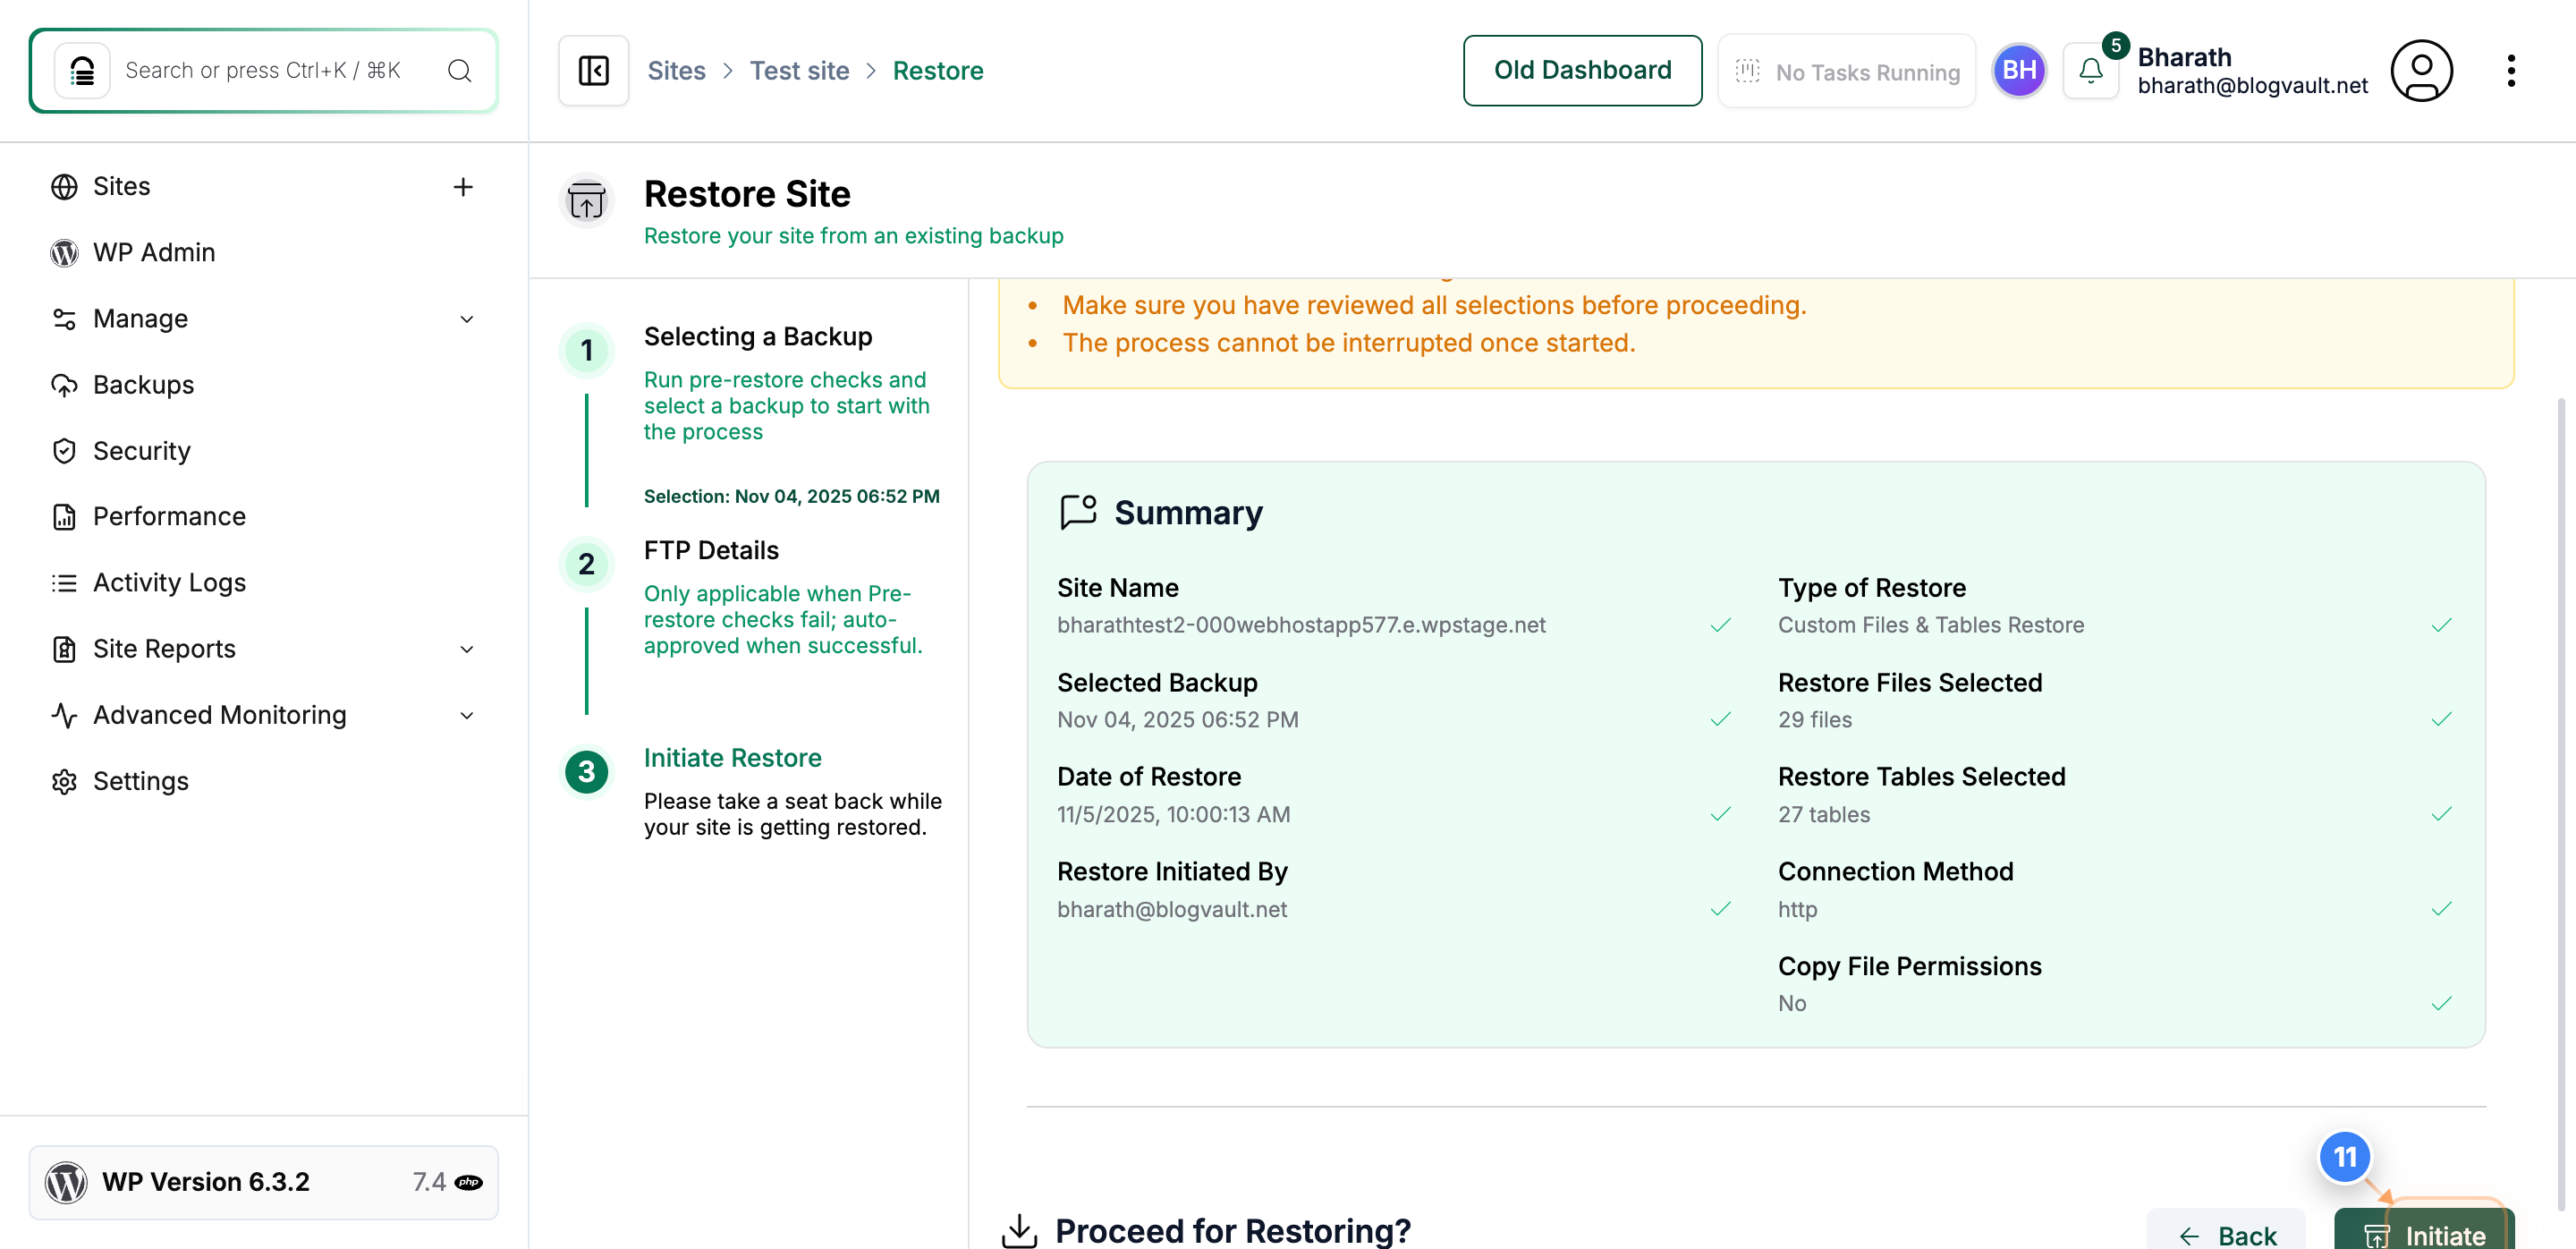Open WP Admin from the sidebar
Screen dimensions: 2576x1249
[155, 252]
